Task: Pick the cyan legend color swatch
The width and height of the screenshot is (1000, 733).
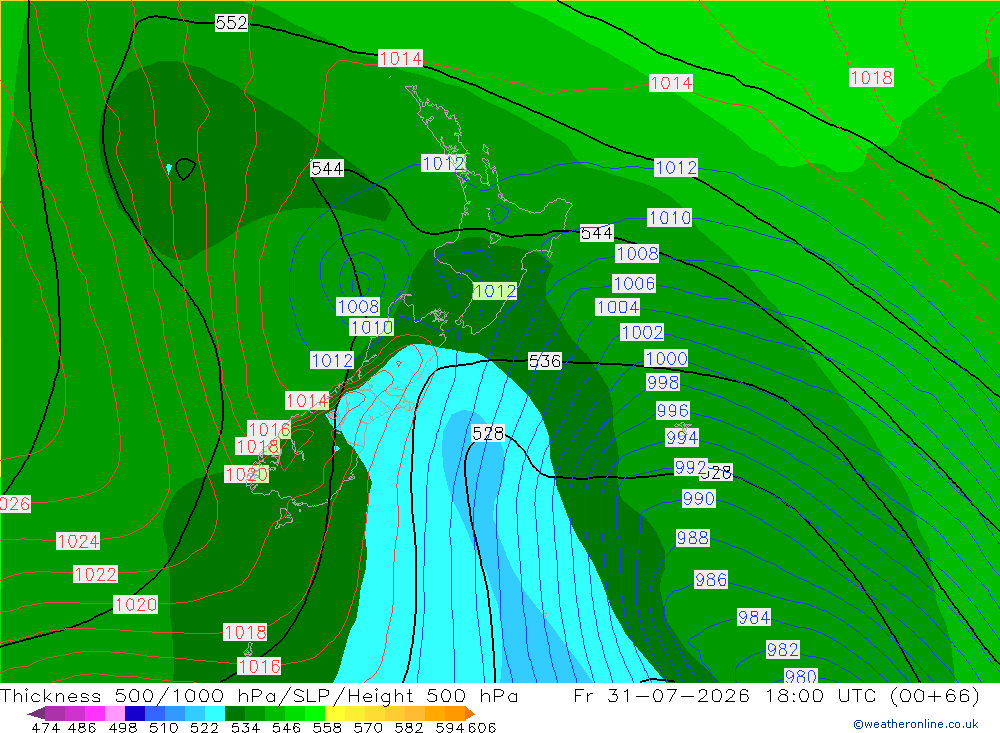Action: (x=215, y=713)
